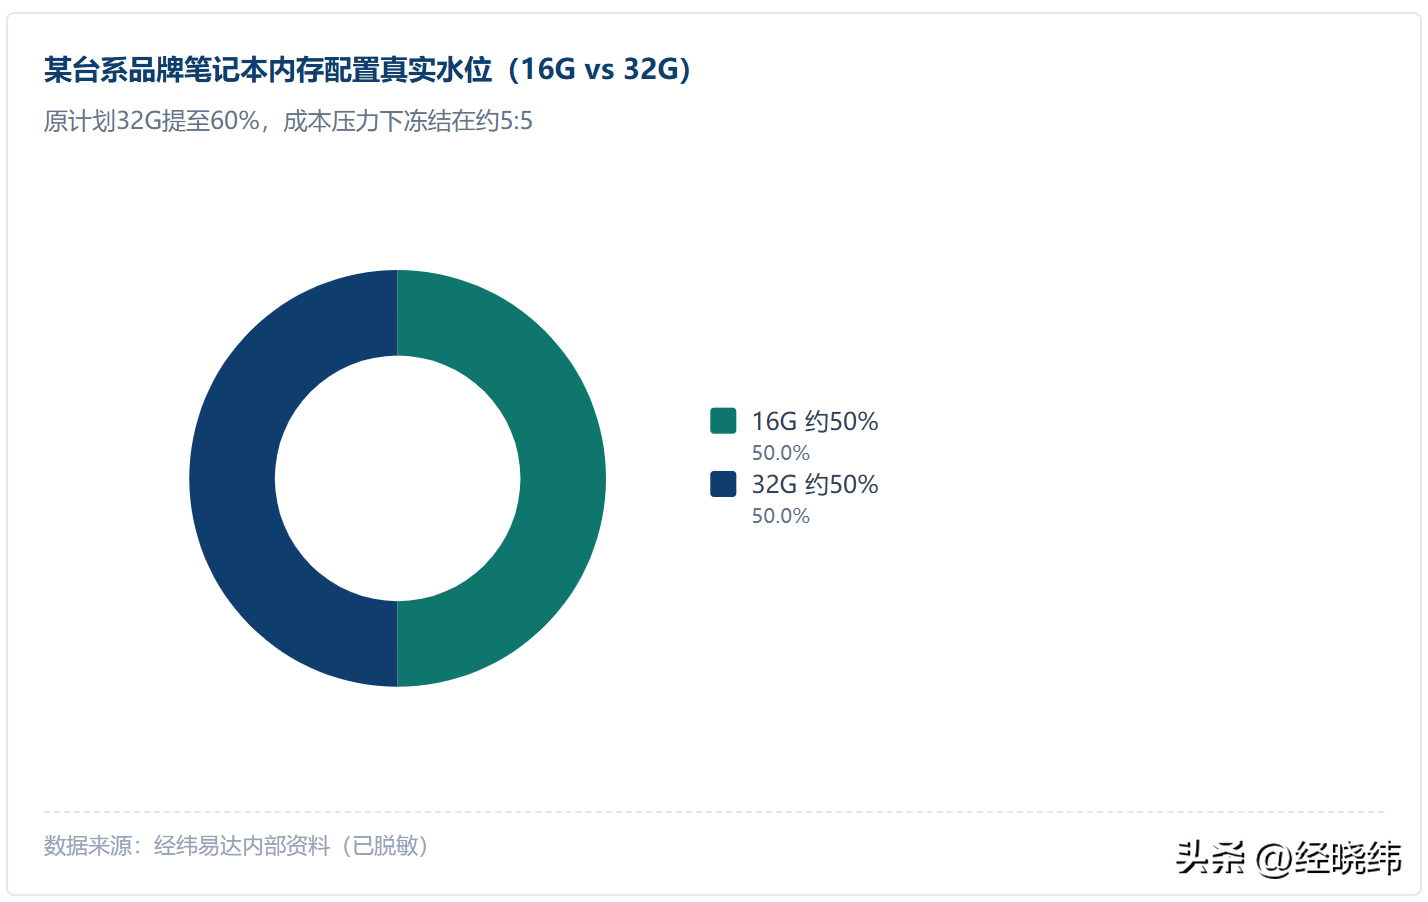Screen dimensions: 1428x902
Task: Click the 头条 @经晓纬 watermark
Action: (x=1289, y=858)
